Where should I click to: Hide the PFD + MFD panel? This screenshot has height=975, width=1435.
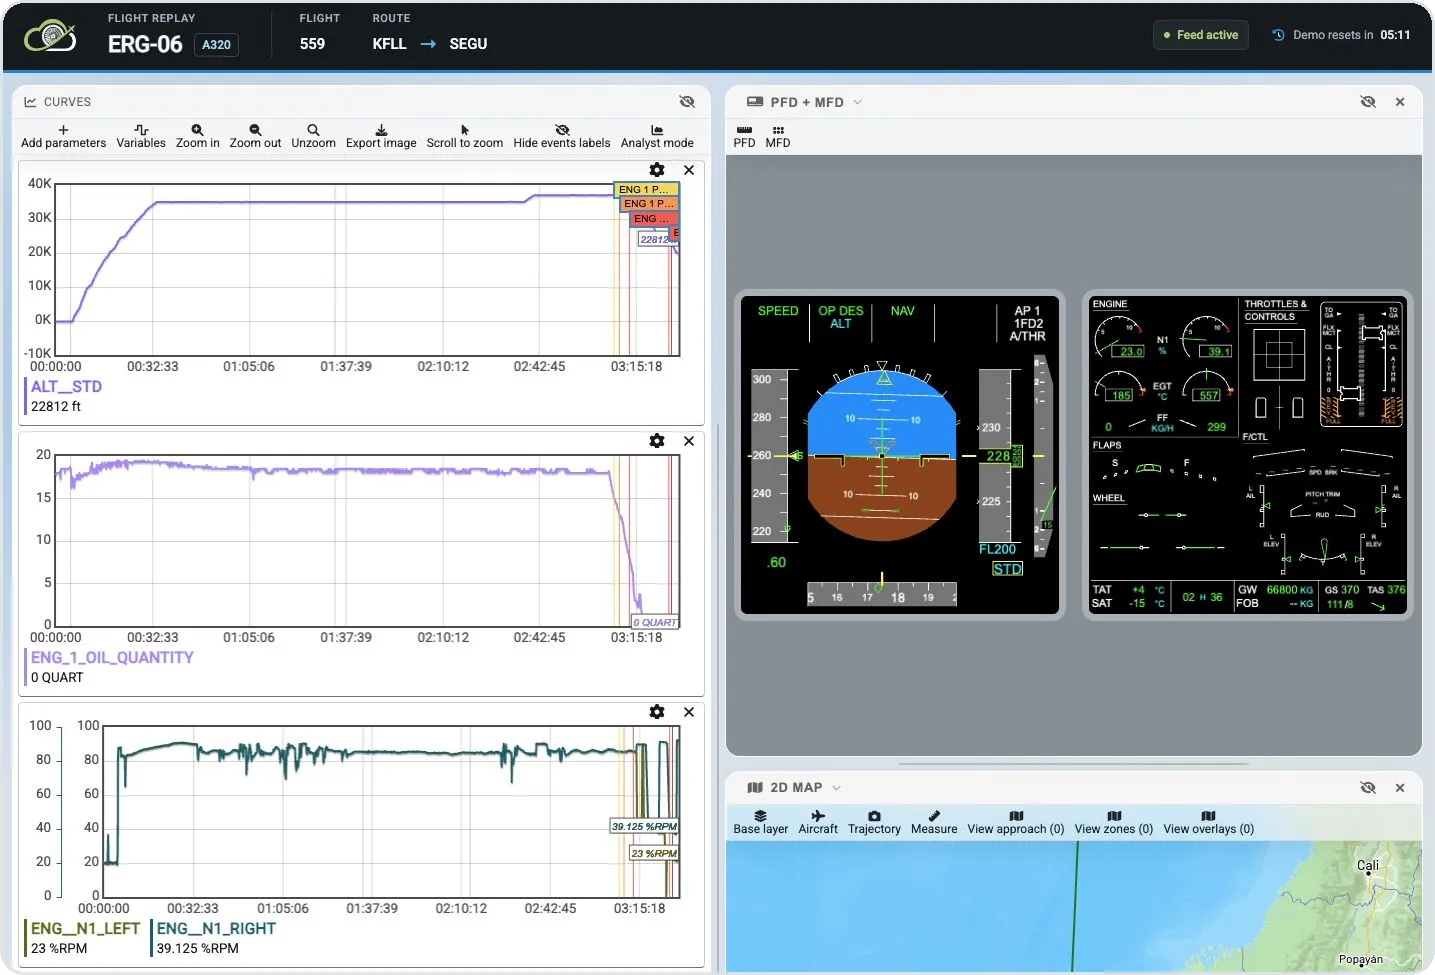tap(1368, 102)
